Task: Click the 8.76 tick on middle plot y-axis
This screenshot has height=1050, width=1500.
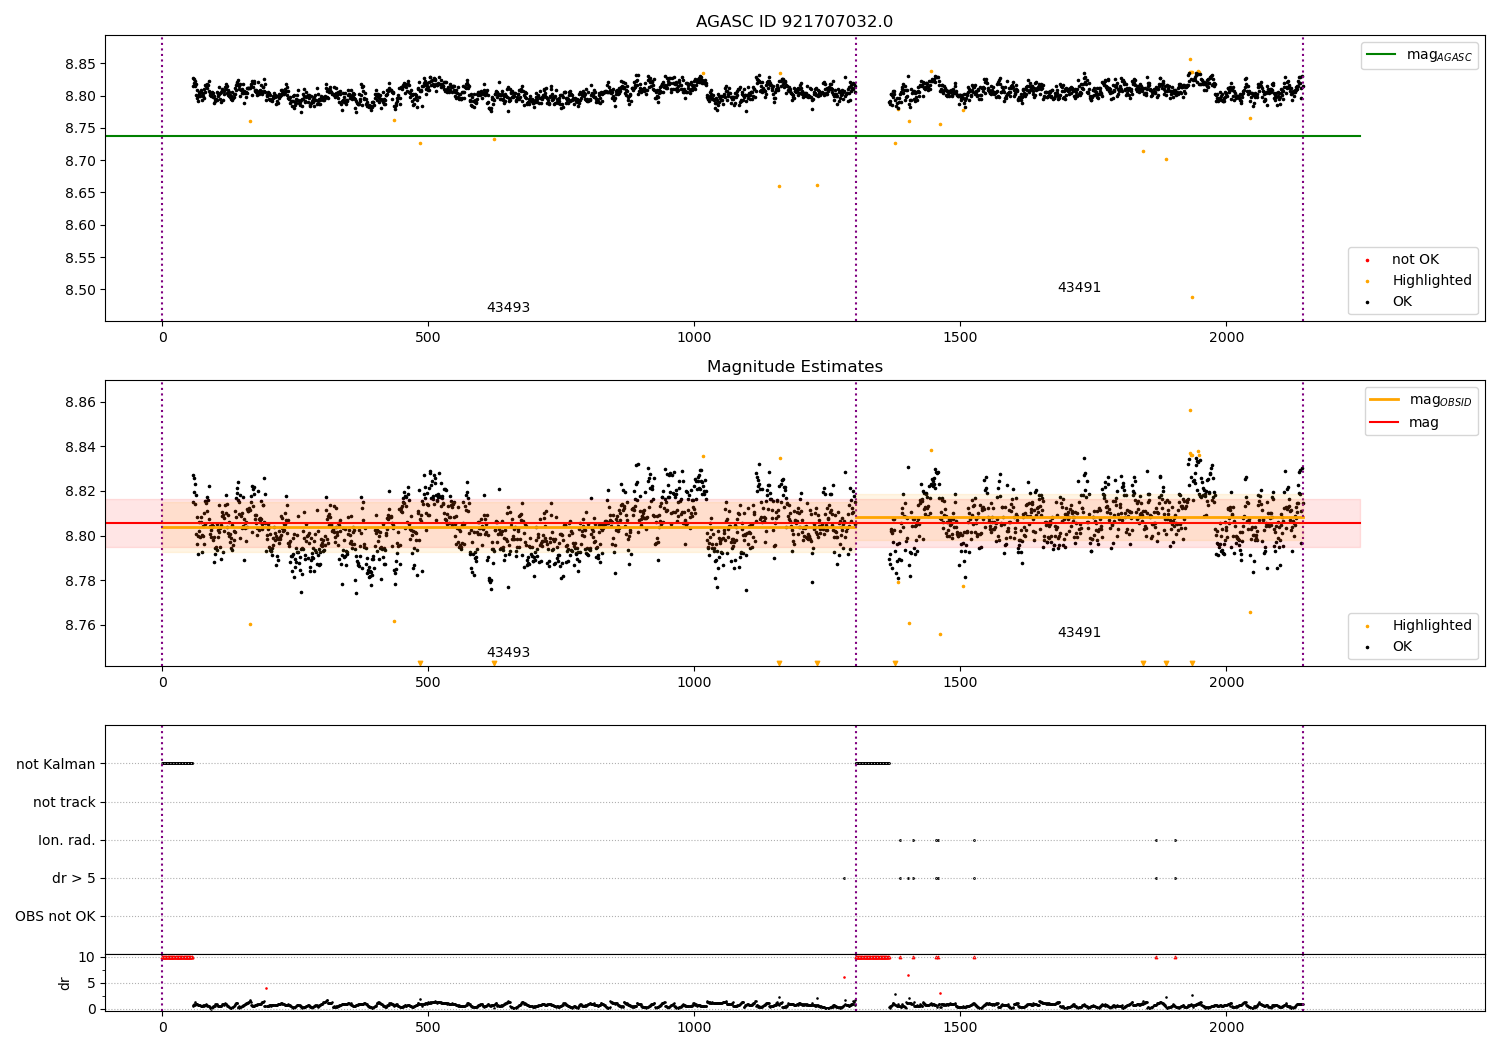Action: point(81,626)
